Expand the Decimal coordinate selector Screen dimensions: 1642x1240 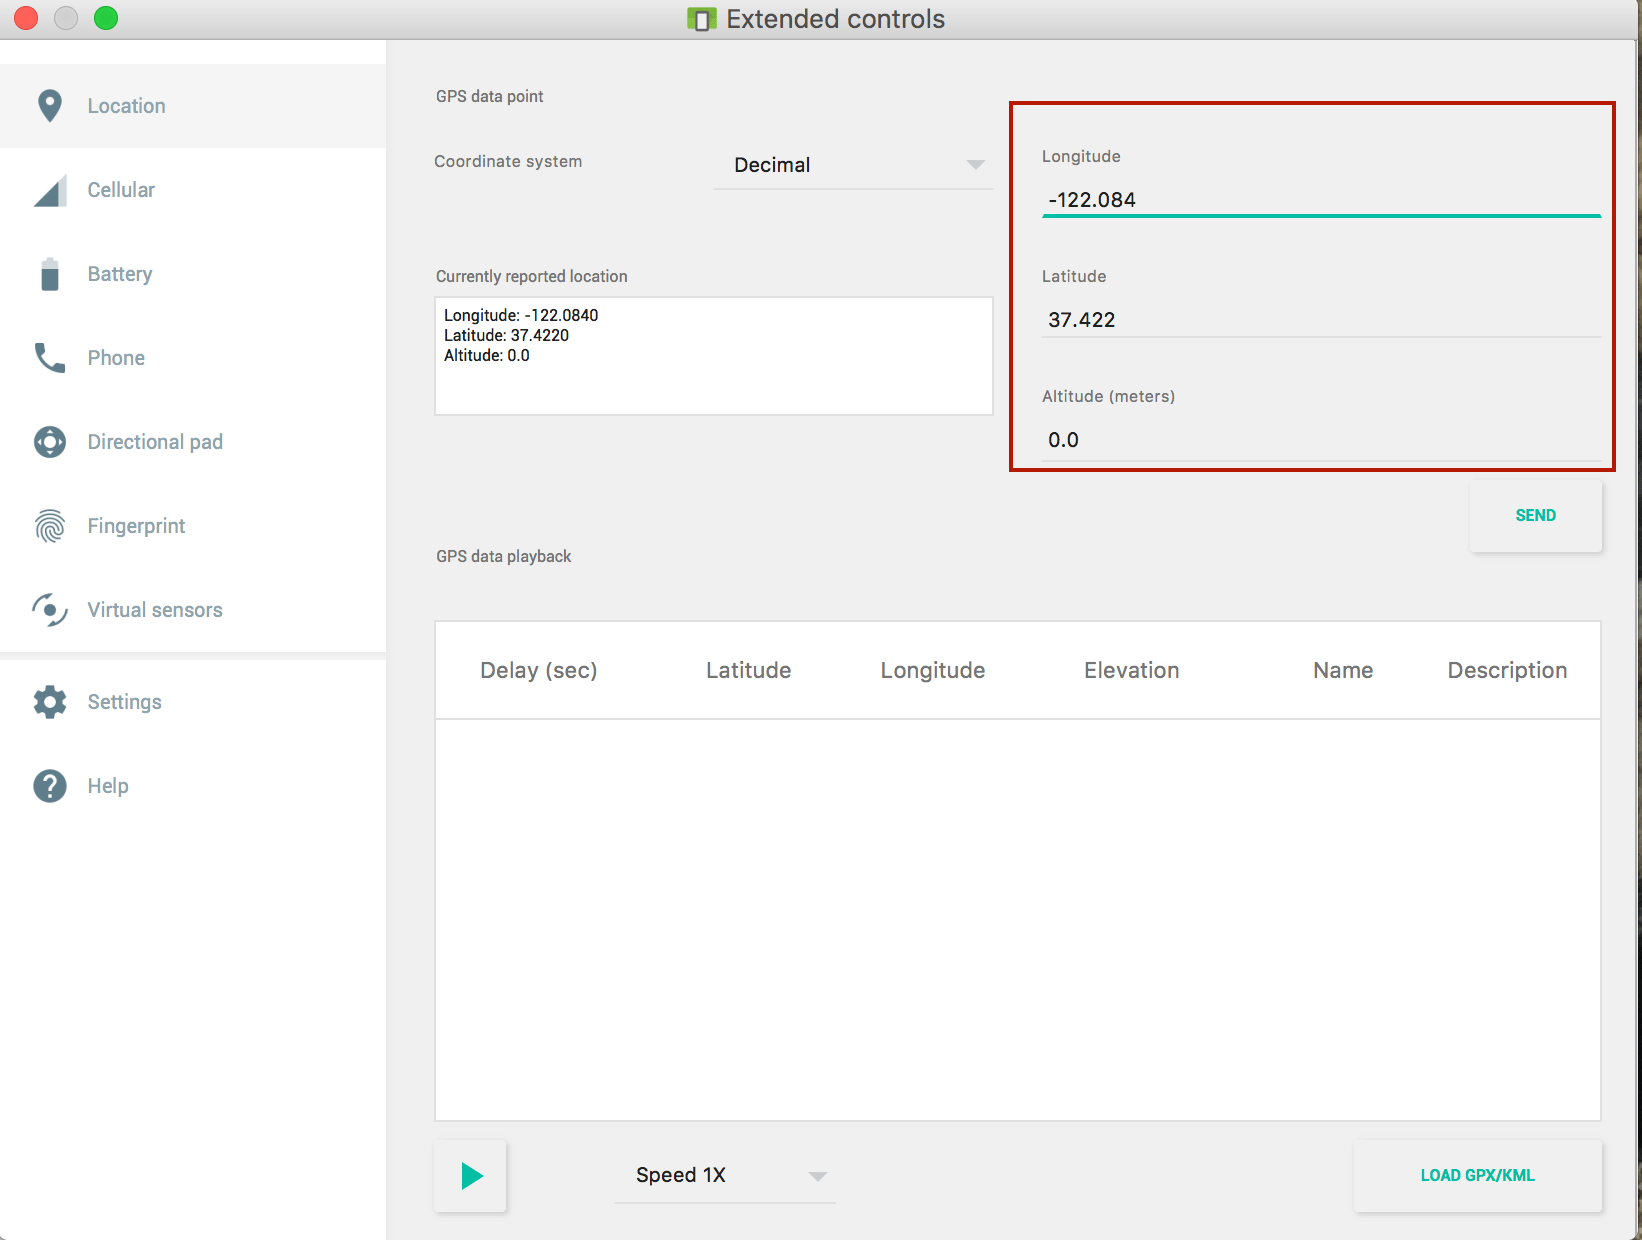click(852, 164)
